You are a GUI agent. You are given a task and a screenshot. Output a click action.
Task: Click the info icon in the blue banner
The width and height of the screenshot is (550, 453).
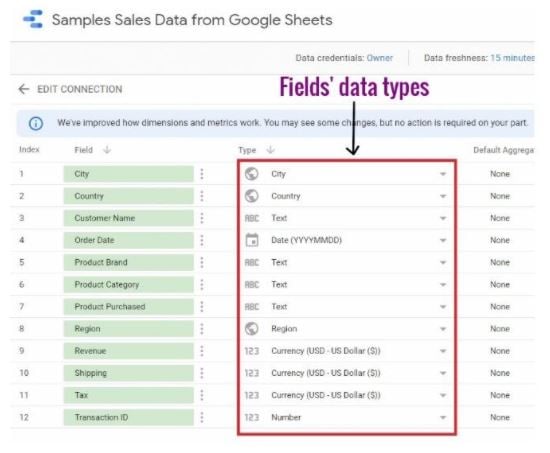coord(36,123)
